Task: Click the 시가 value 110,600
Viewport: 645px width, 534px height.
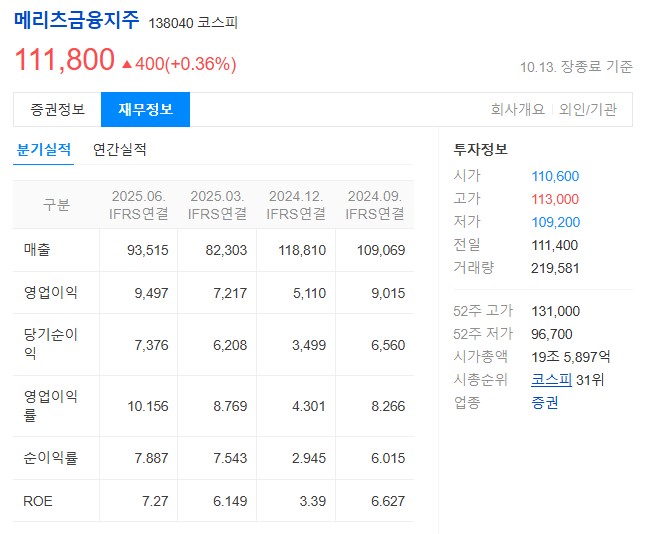Action: coord(555,176)
